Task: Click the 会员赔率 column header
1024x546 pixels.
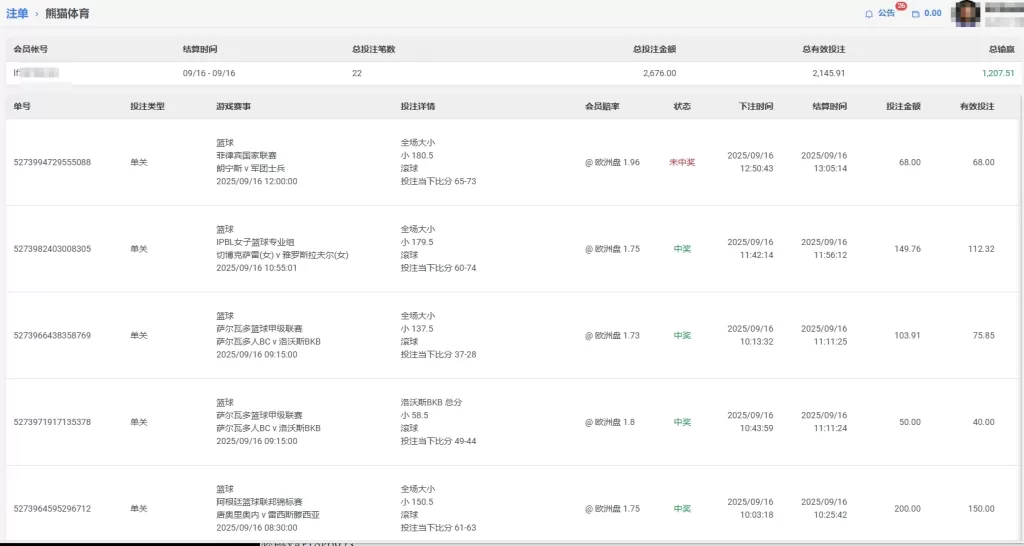Action: [602, 106]
